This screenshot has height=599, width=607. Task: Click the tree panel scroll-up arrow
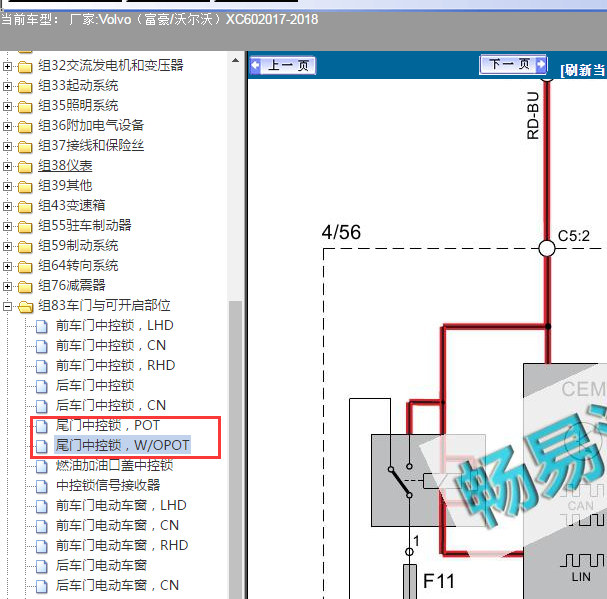coord(235,61)
